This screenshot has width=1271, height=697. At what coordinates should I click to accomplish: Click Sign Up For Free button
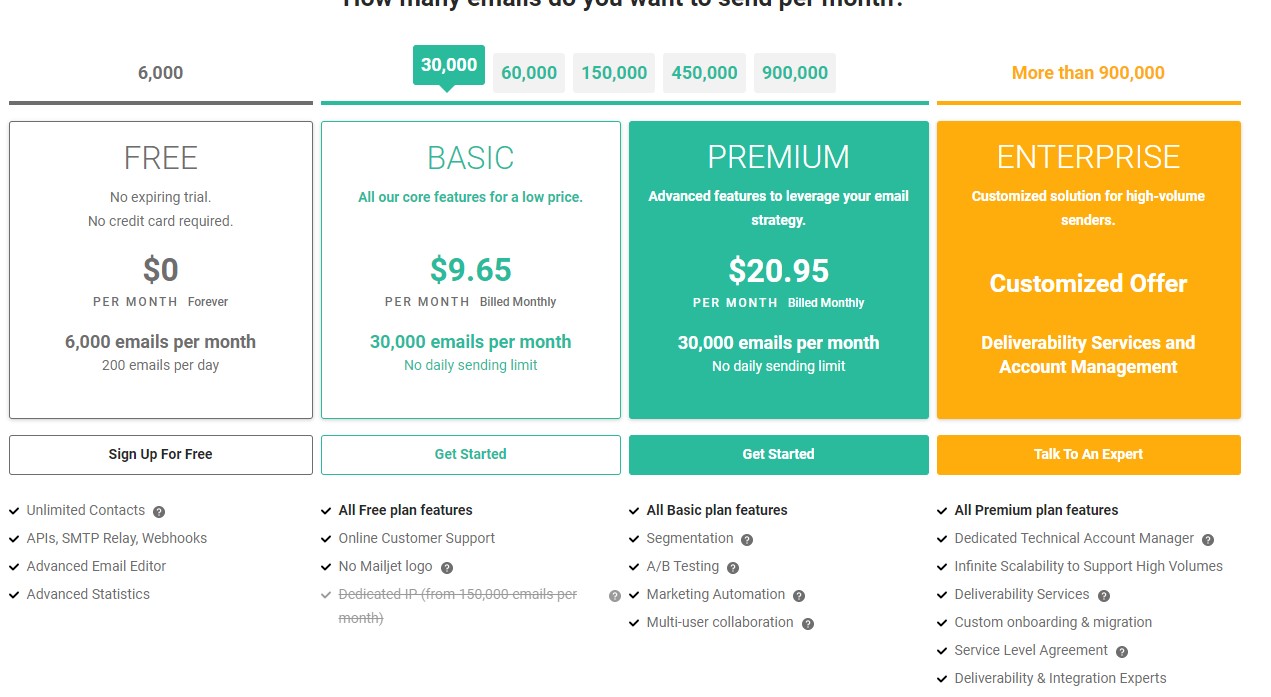coord(161,454)
